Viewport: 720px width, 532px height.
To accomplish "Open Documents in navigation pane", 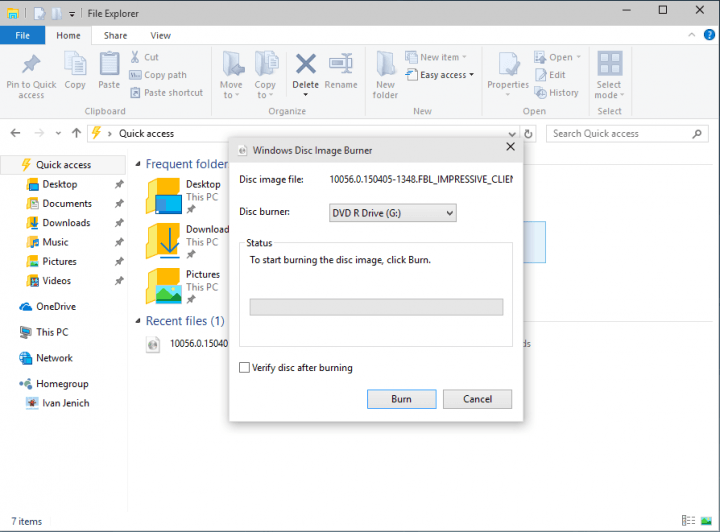I will (67, 204).
